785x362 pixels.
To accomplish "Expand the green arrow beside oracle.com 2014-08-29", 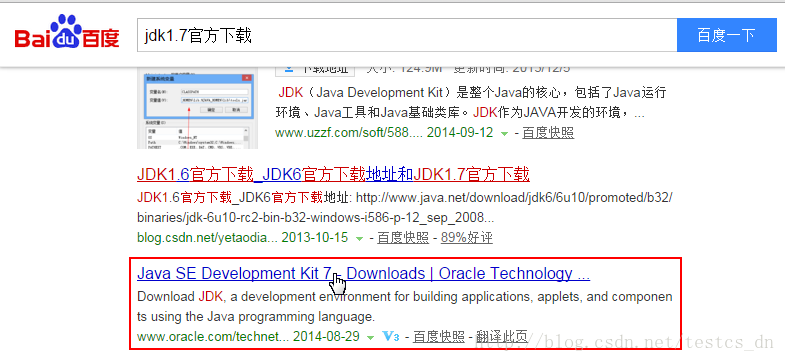I will pos(370,338).
